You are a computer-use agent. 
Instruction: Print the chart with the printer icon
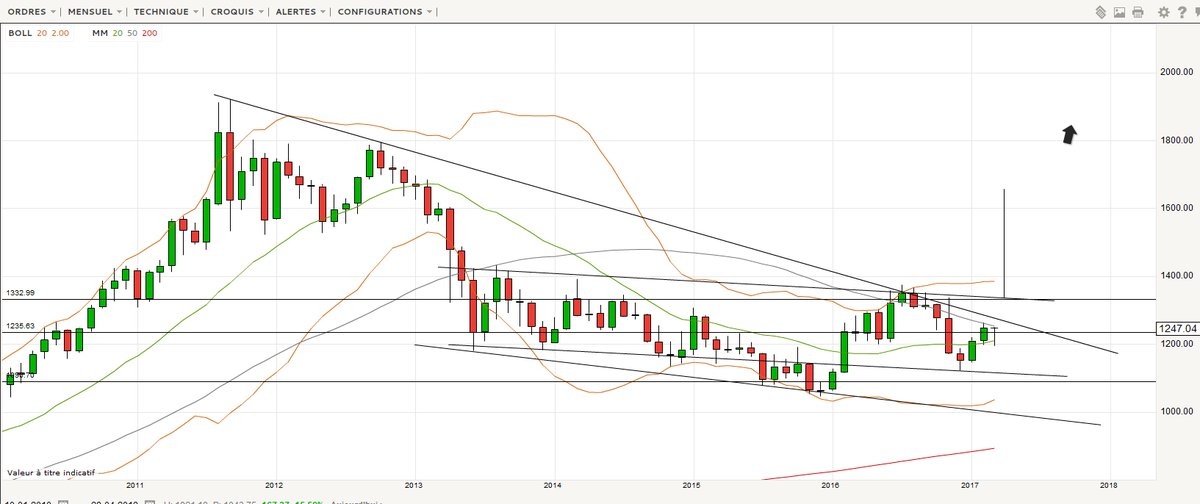[1139, 12]
